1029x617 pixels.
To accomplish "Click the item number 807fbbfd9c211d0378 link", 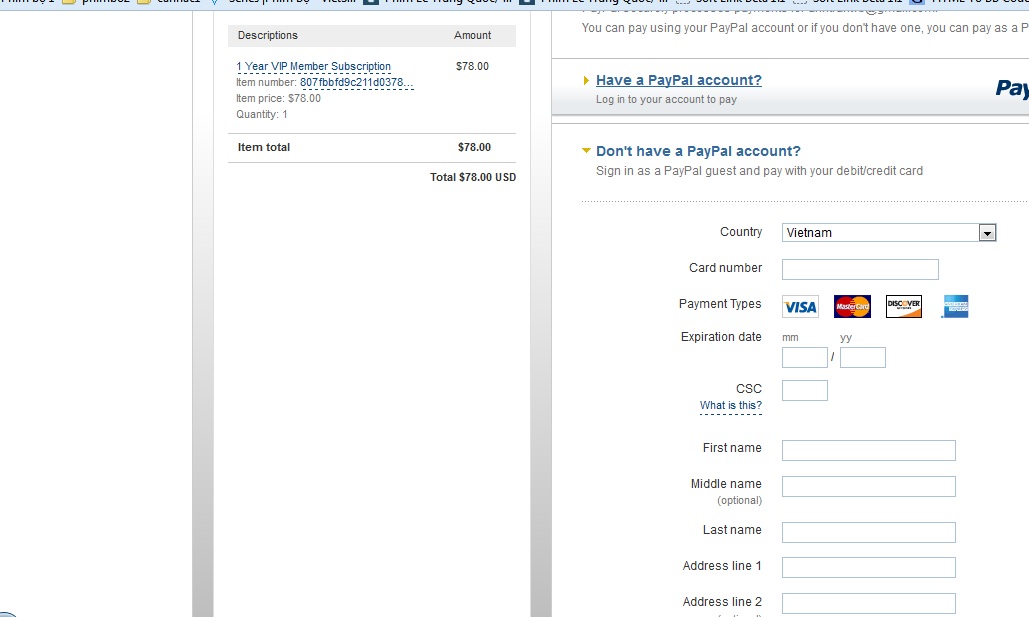I will point(357,83).
